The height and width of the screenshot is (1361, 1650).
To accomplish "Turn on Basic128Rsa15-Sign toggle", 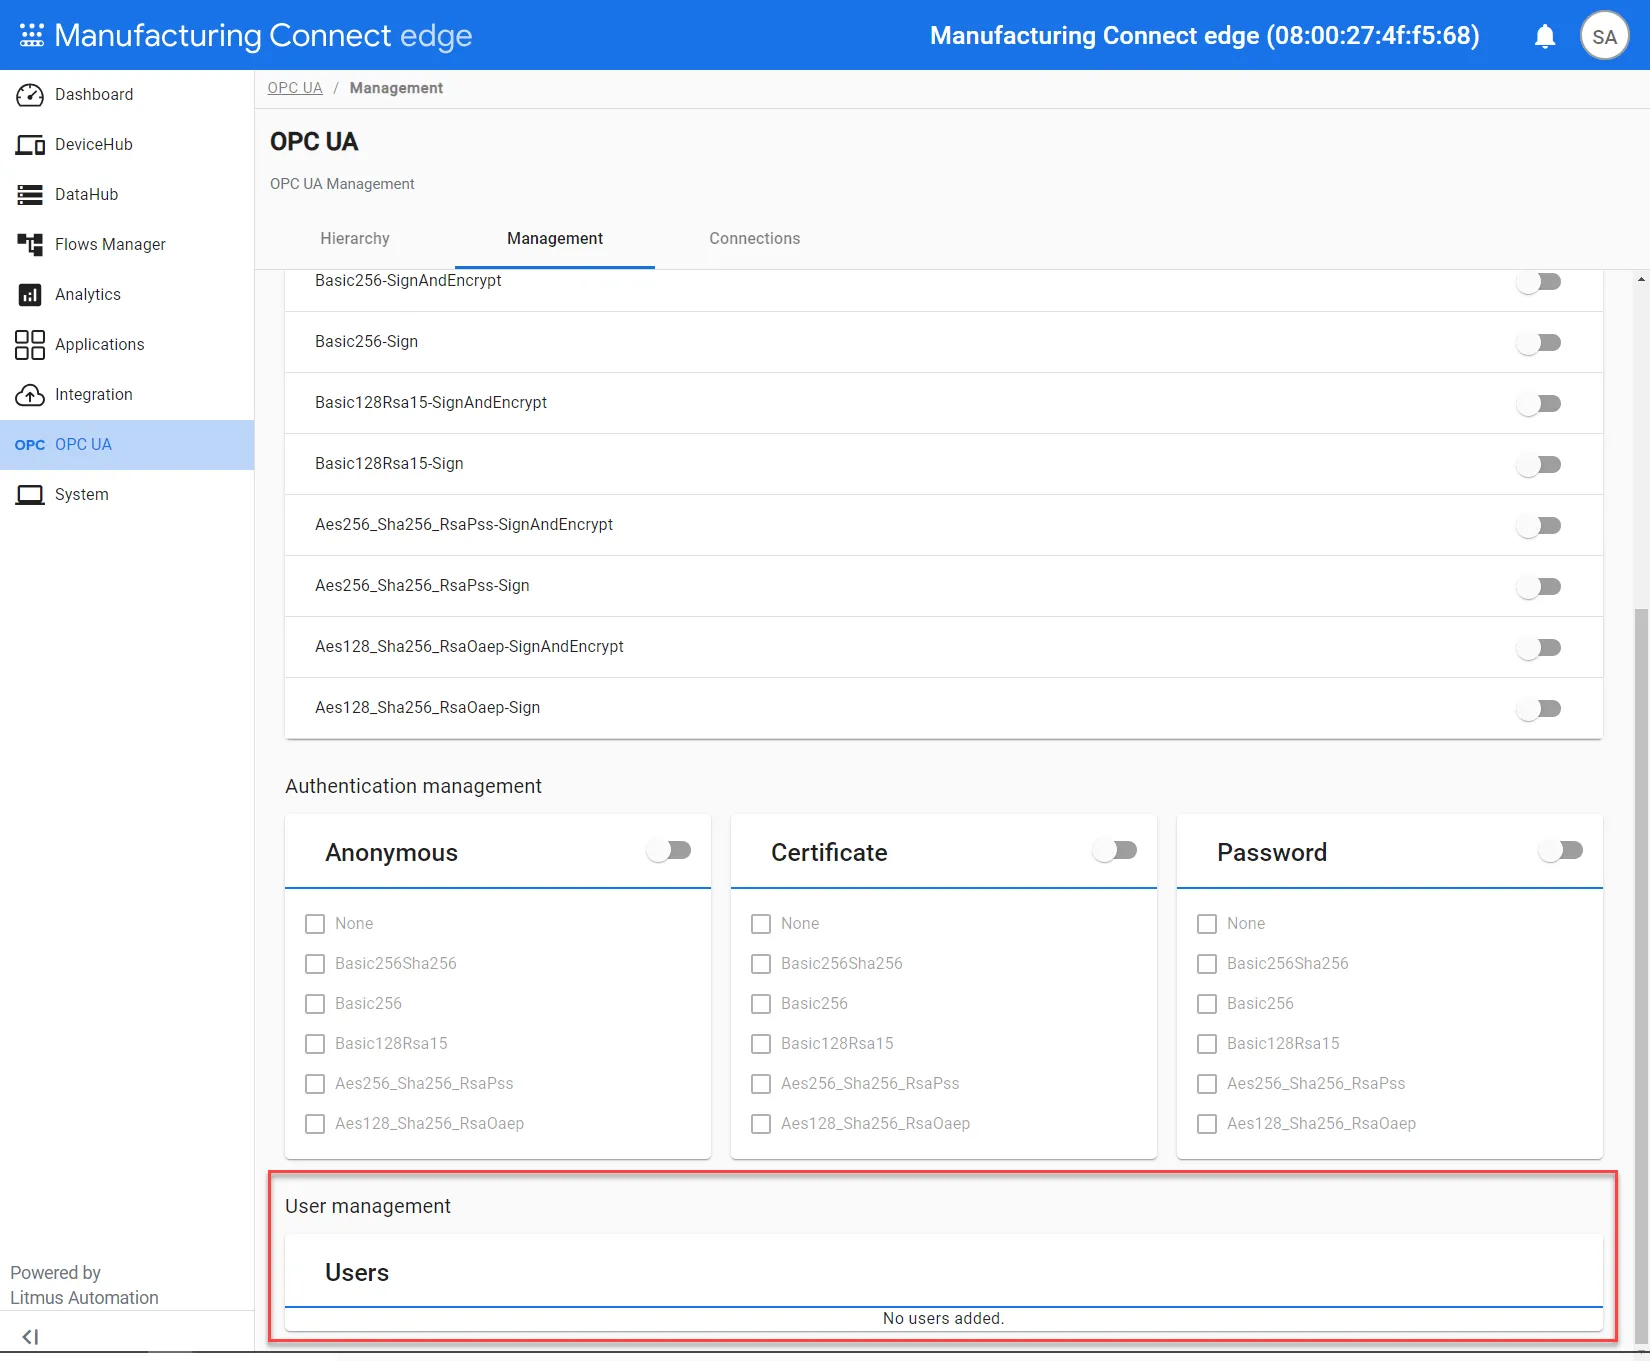I will point(1539,465).
